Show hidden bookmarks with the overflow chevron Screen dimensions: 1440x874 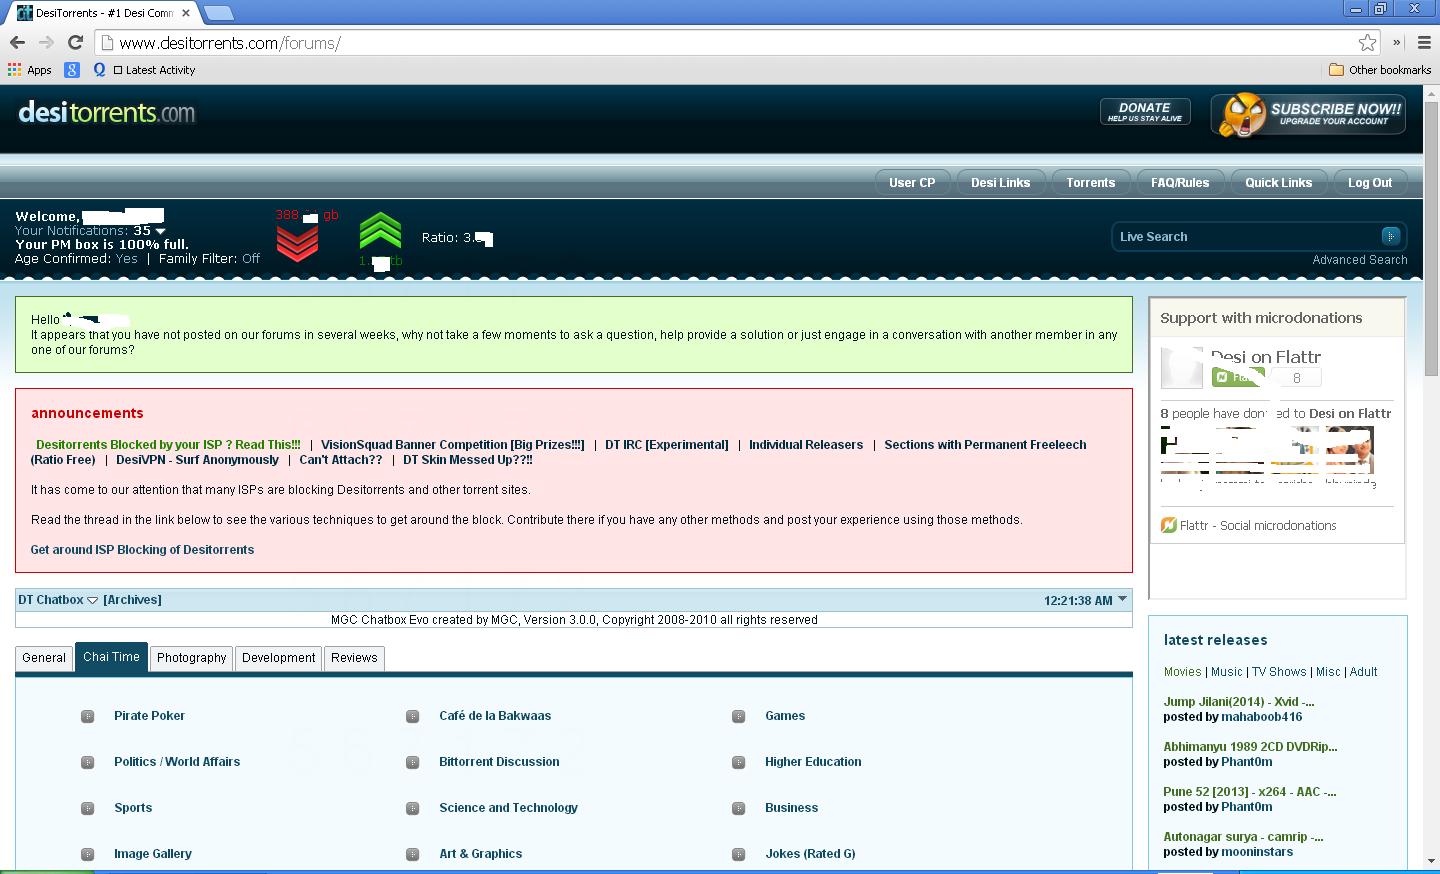pyautogui.click(x=1397, y=42)
